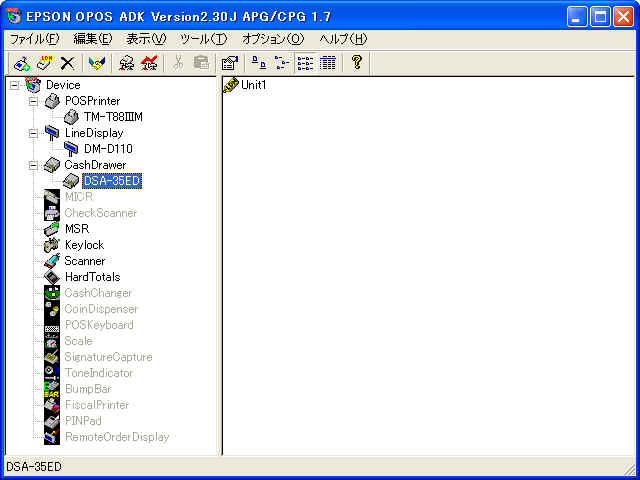Select greyed CoinDispenser tree entry
The width and height of the screenshot is (640, 480).
[101, 309]
